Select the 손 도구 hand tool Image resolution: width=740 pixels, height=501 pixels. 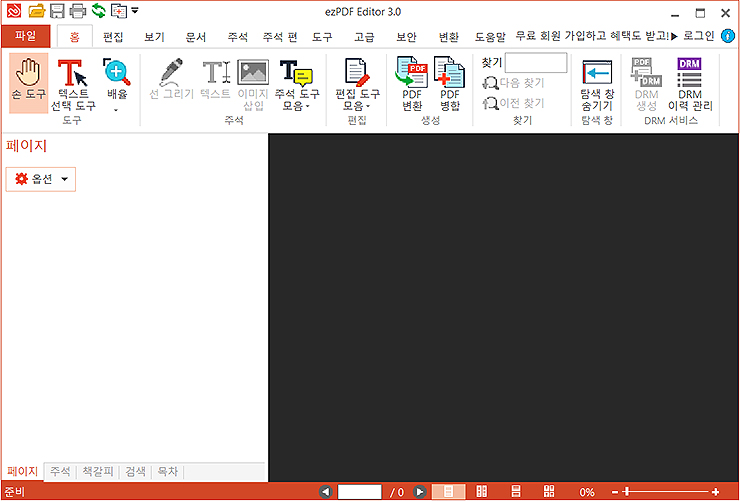click(29, 83)
